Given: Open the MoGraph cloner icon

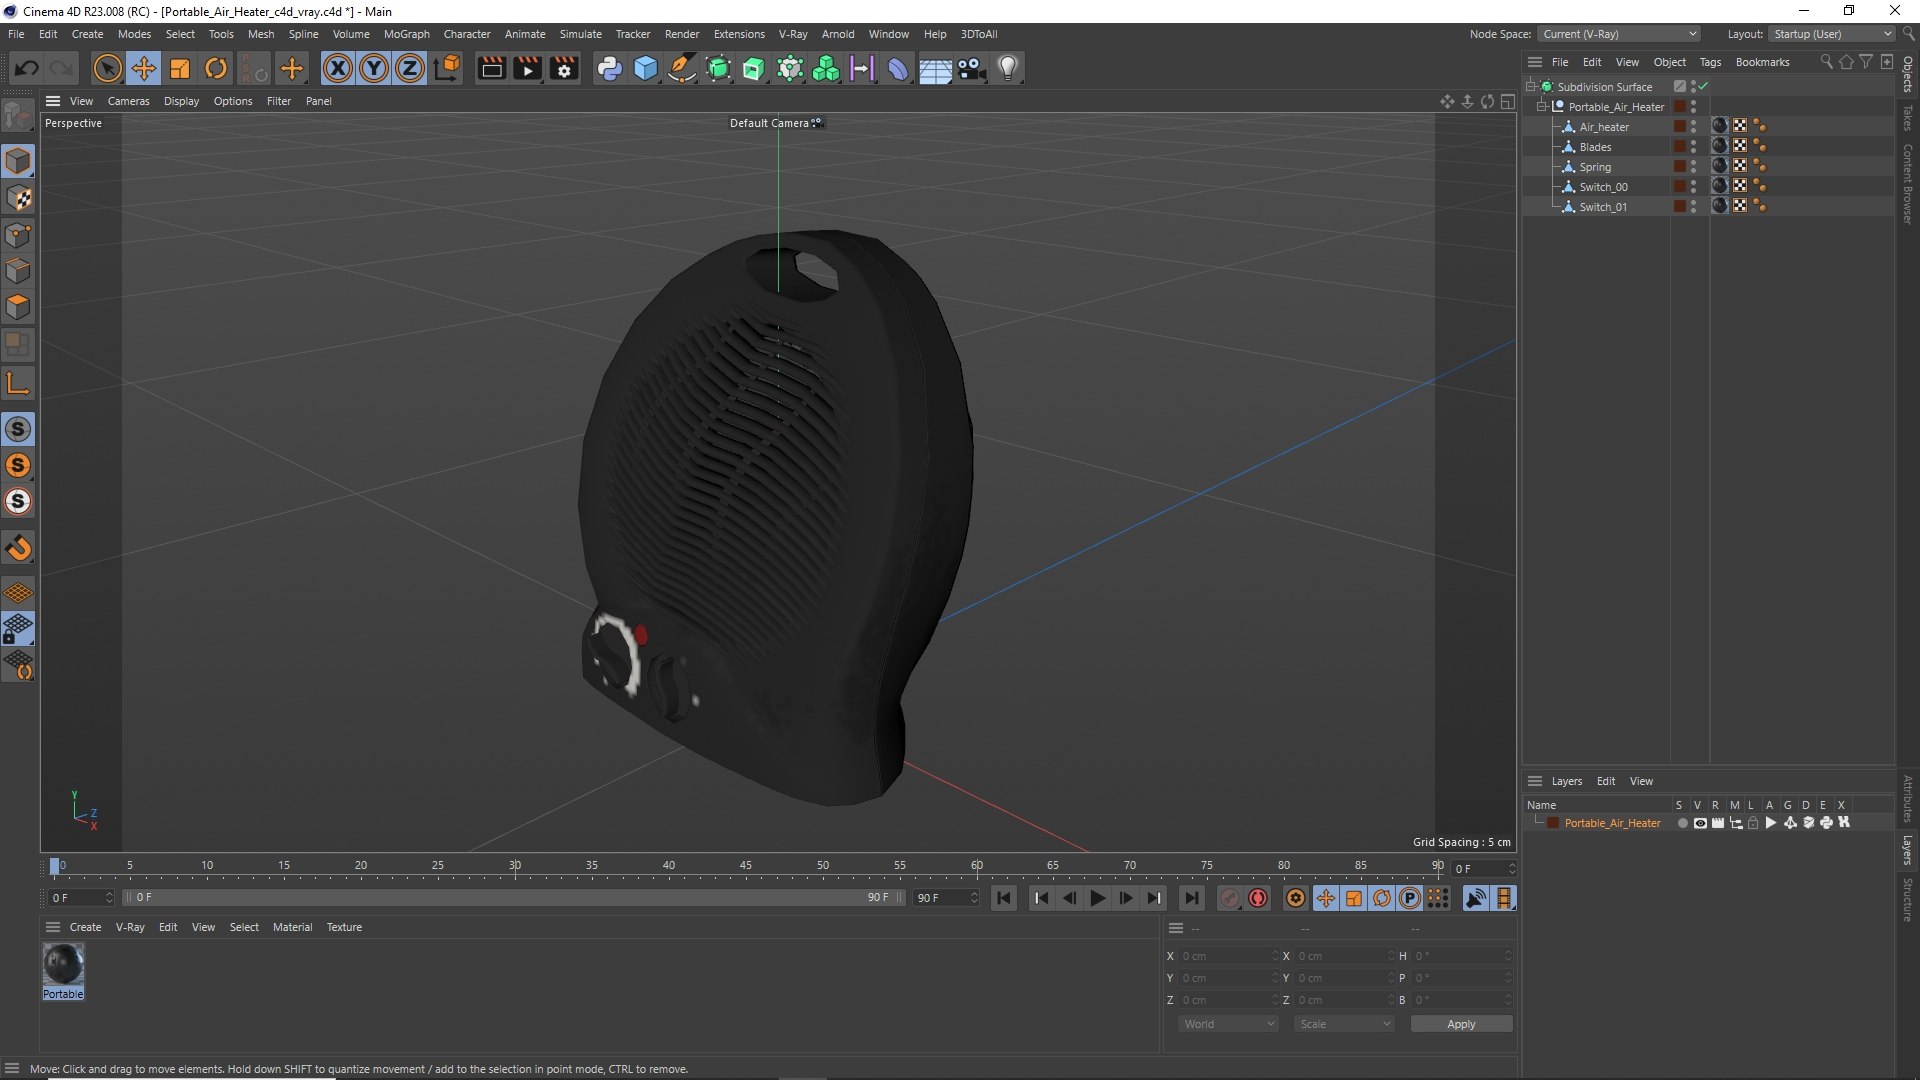Looking at the screenshot, I should [826, 68].
